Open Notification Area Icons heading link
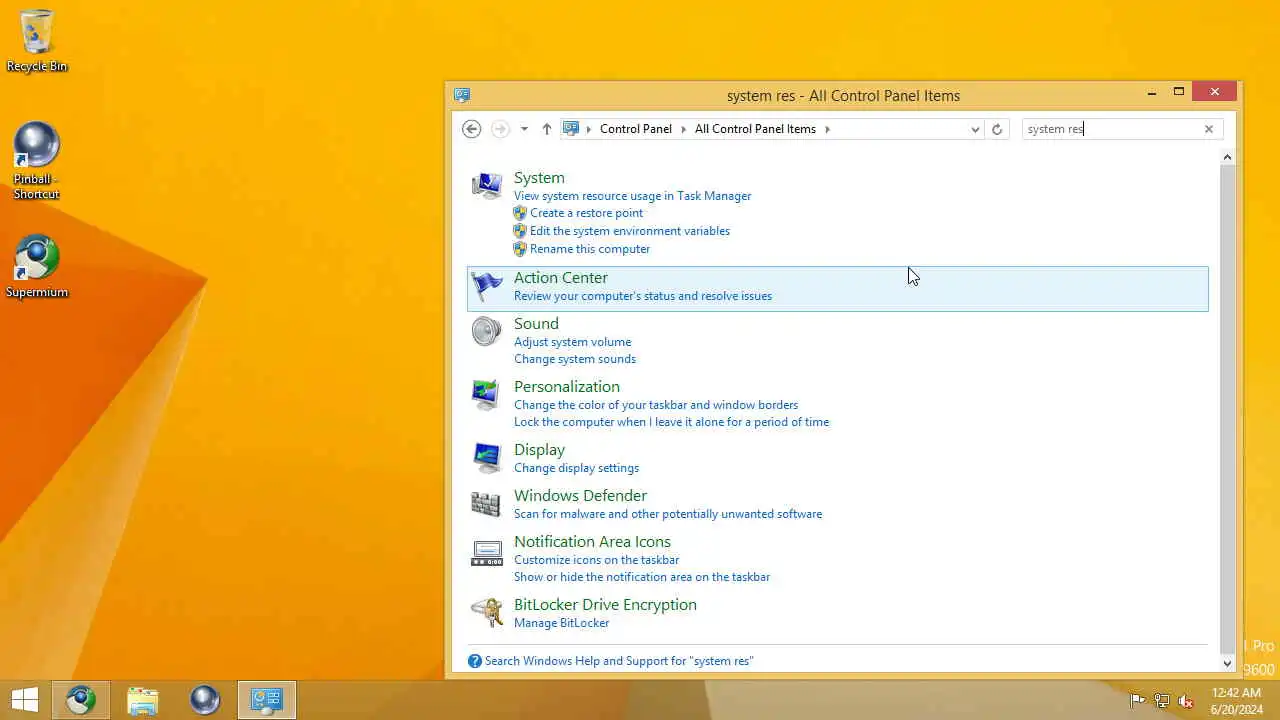The height and width of the screenshot is (720, 1280). pos(592,541)
